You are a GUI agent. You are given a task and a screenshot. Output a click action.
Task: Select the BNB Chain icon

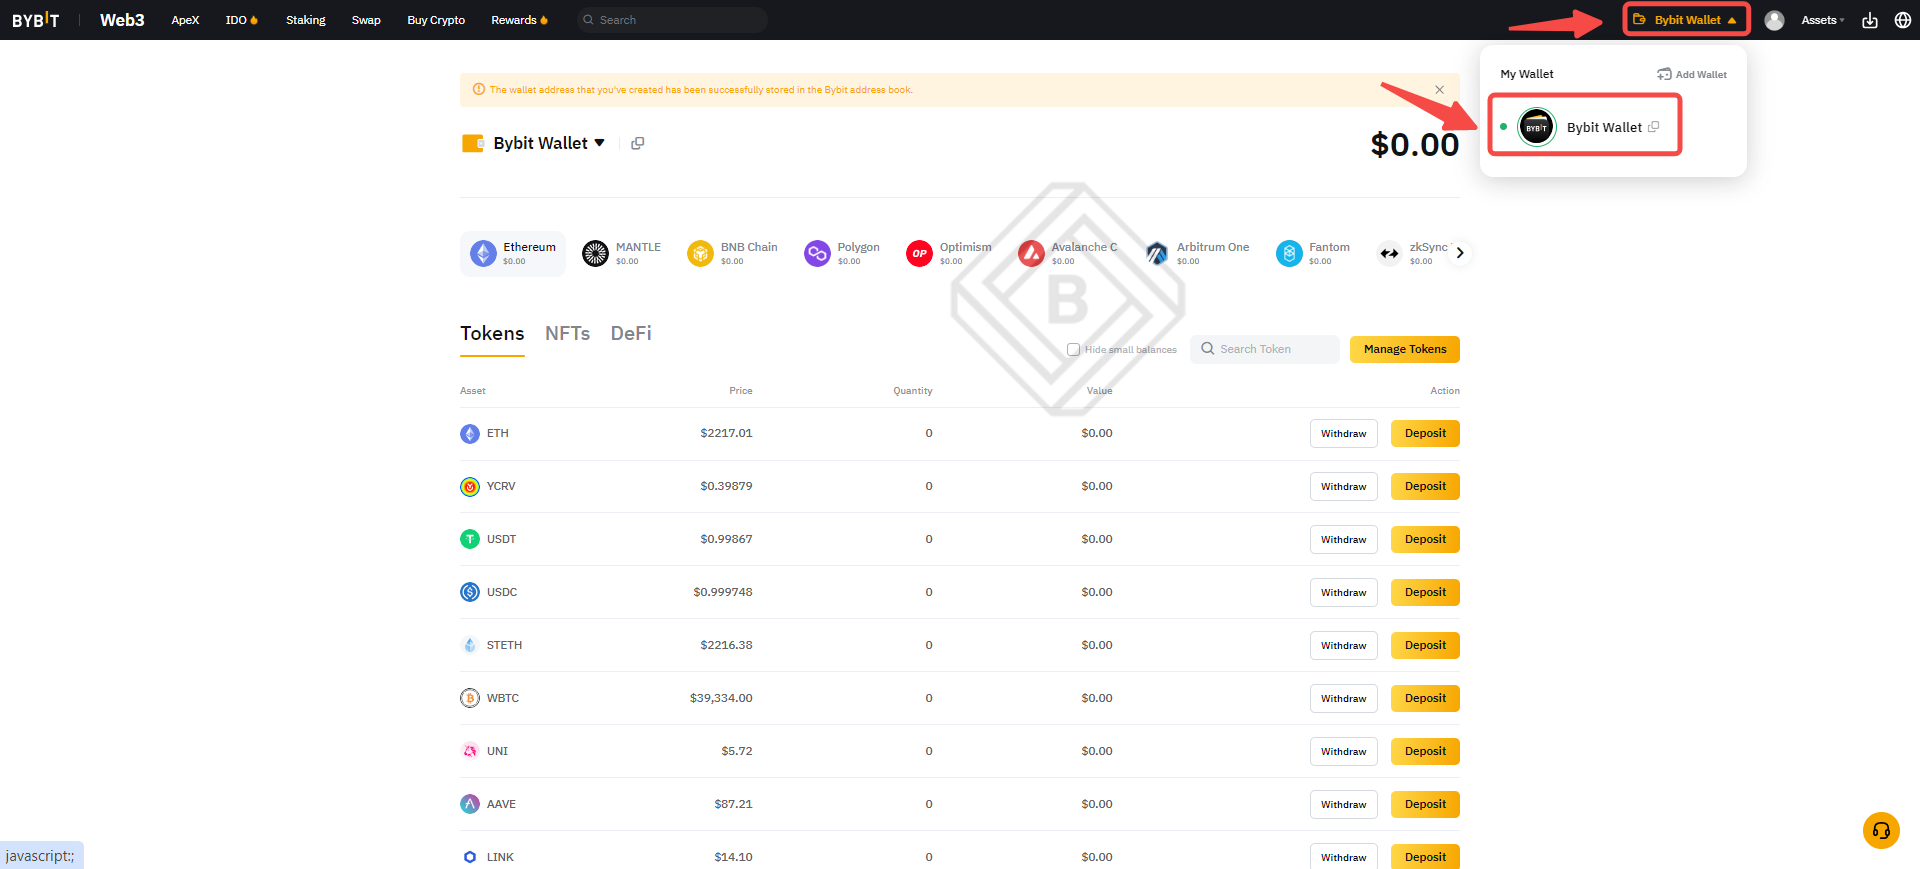pyautogui.click(x=700, y=254)
